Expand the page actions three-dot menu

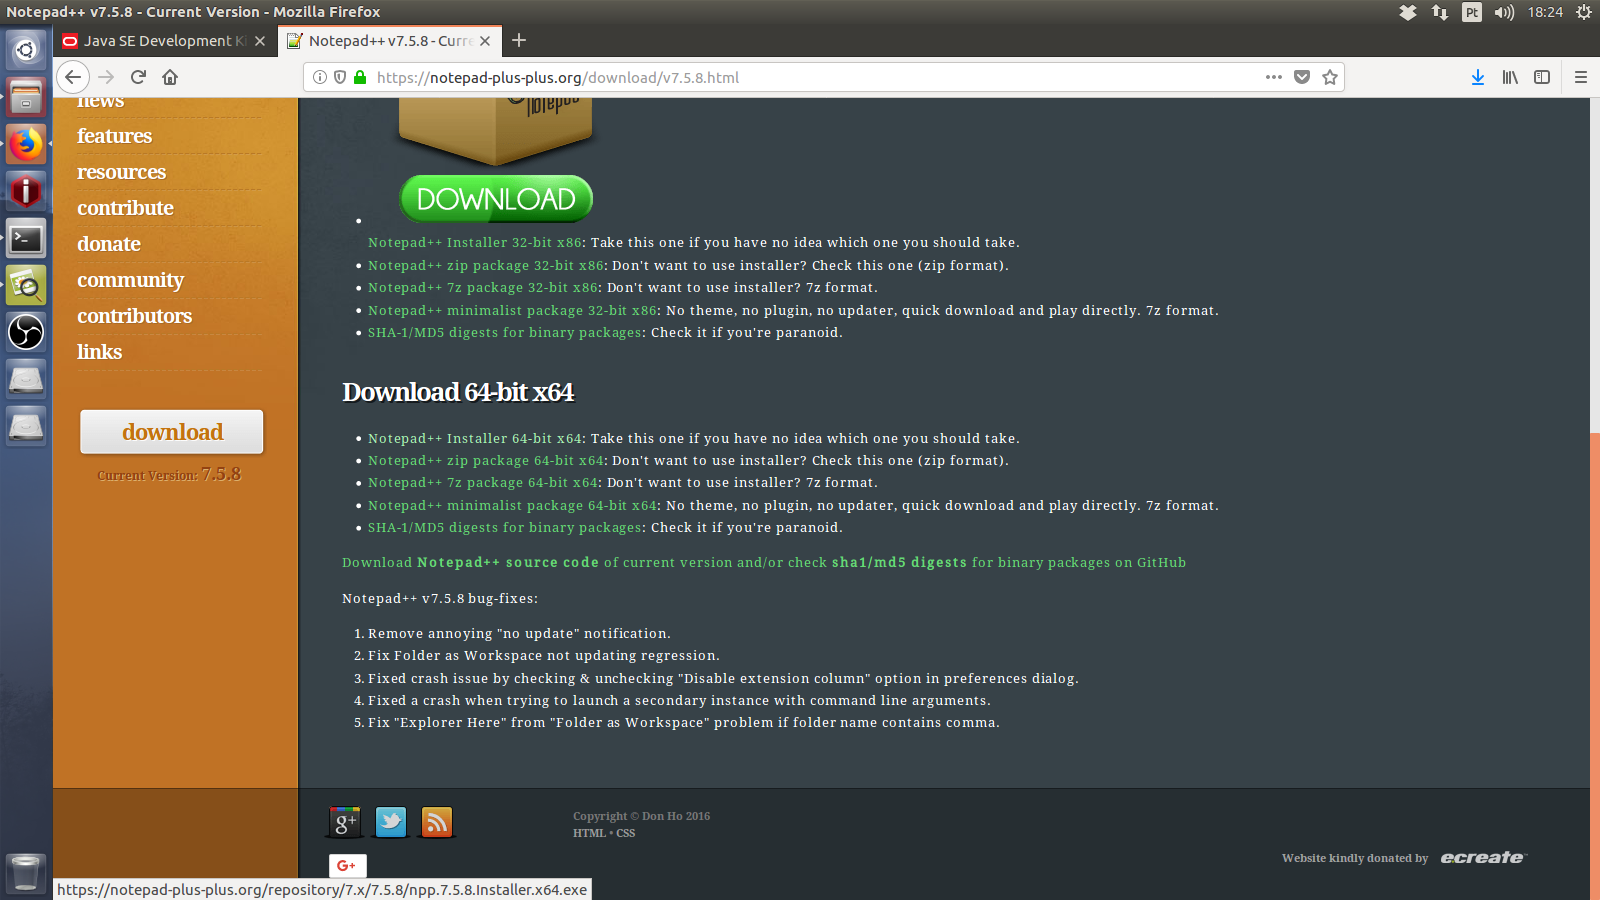pos(1273,77)
